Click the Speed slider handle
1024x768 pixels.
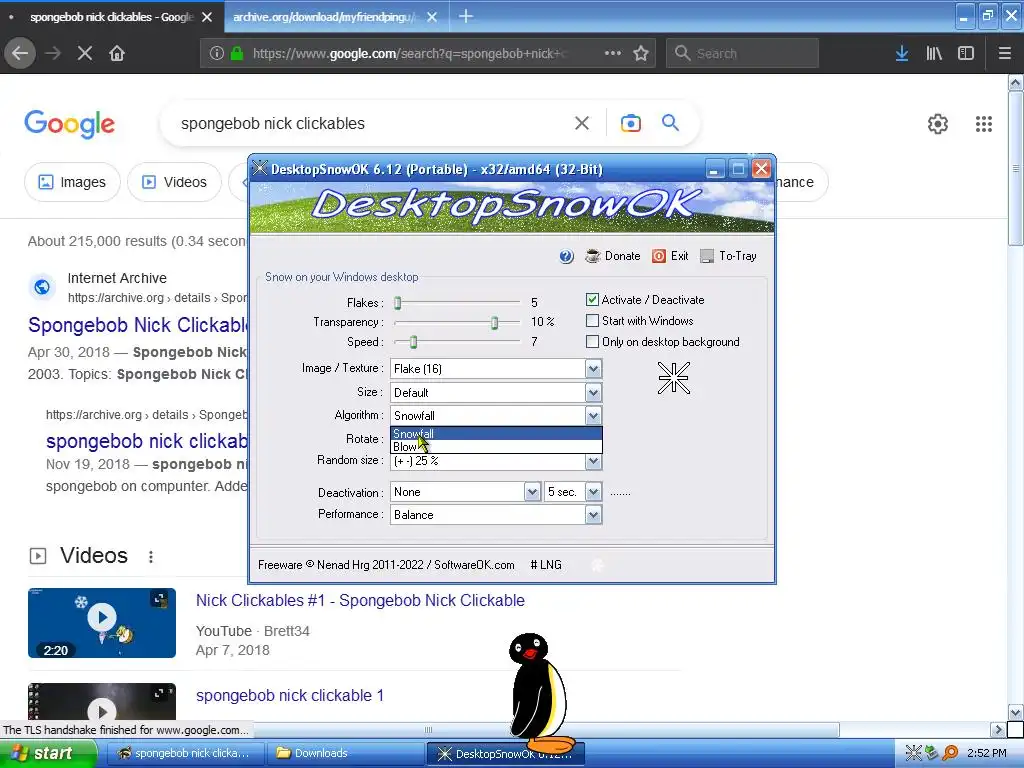pos(413,342)
